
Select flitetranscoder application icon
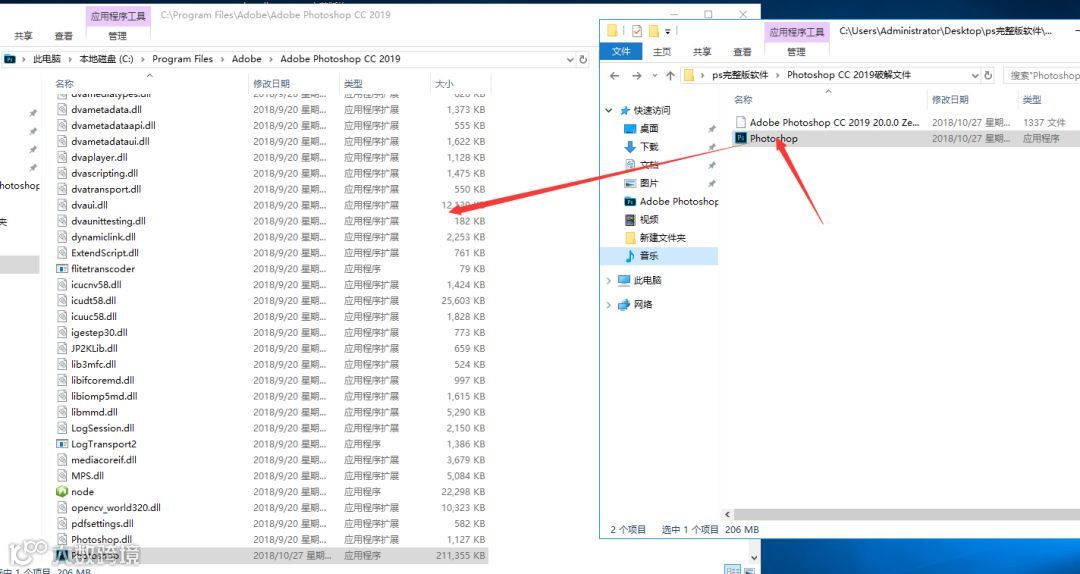coord(62,269)
